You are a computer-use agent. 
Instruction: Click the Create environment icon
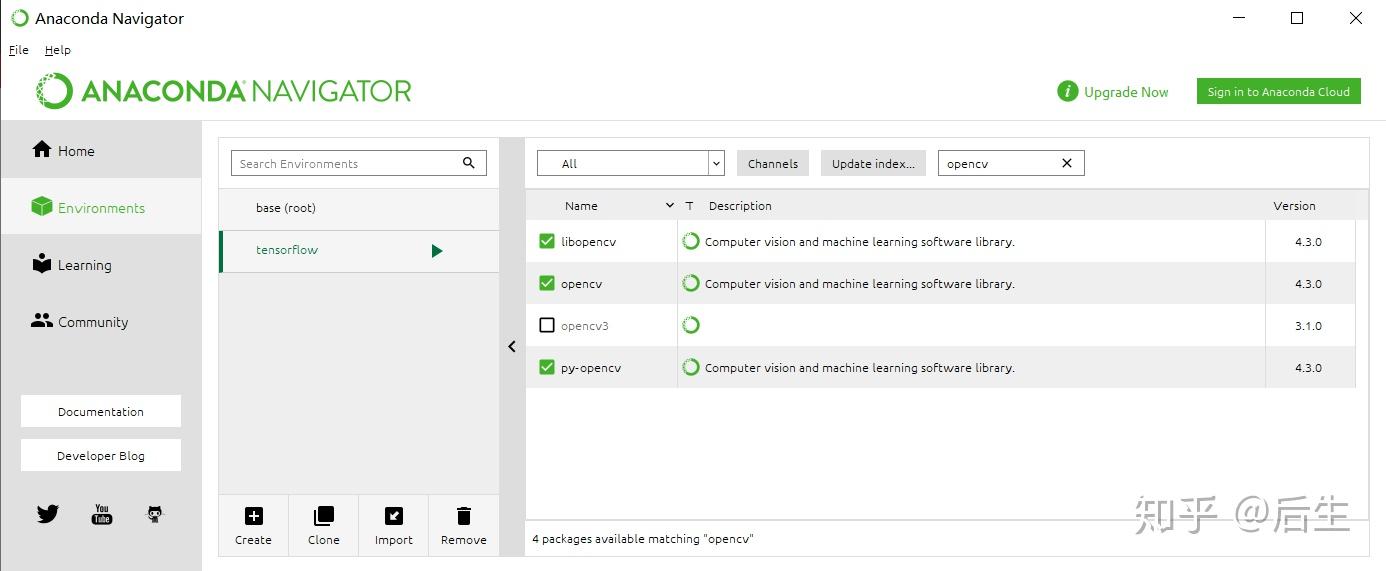[253, 516]
